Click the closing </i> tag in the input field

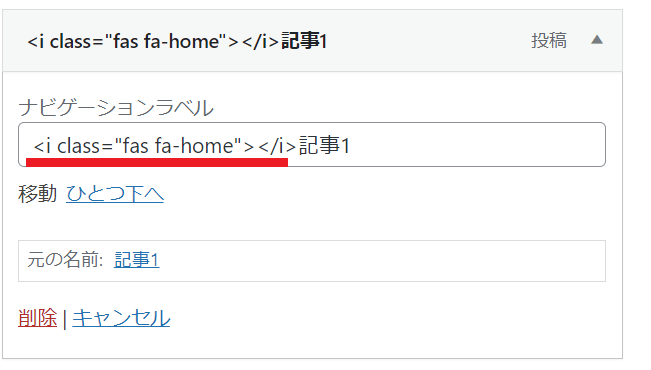point(277,146)
